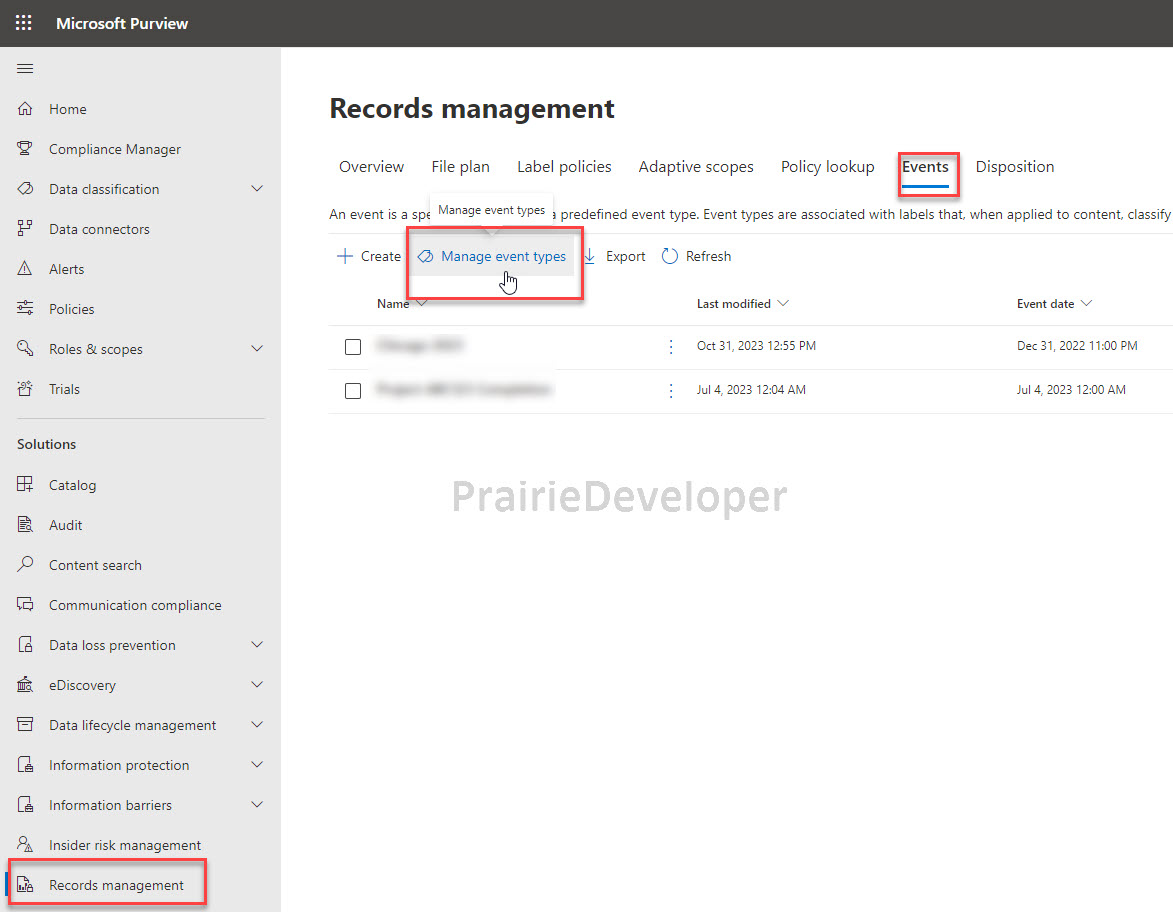Click the Audit document icon
Viewport: 1173px width, 912px height.
click(x=25, y=524)
